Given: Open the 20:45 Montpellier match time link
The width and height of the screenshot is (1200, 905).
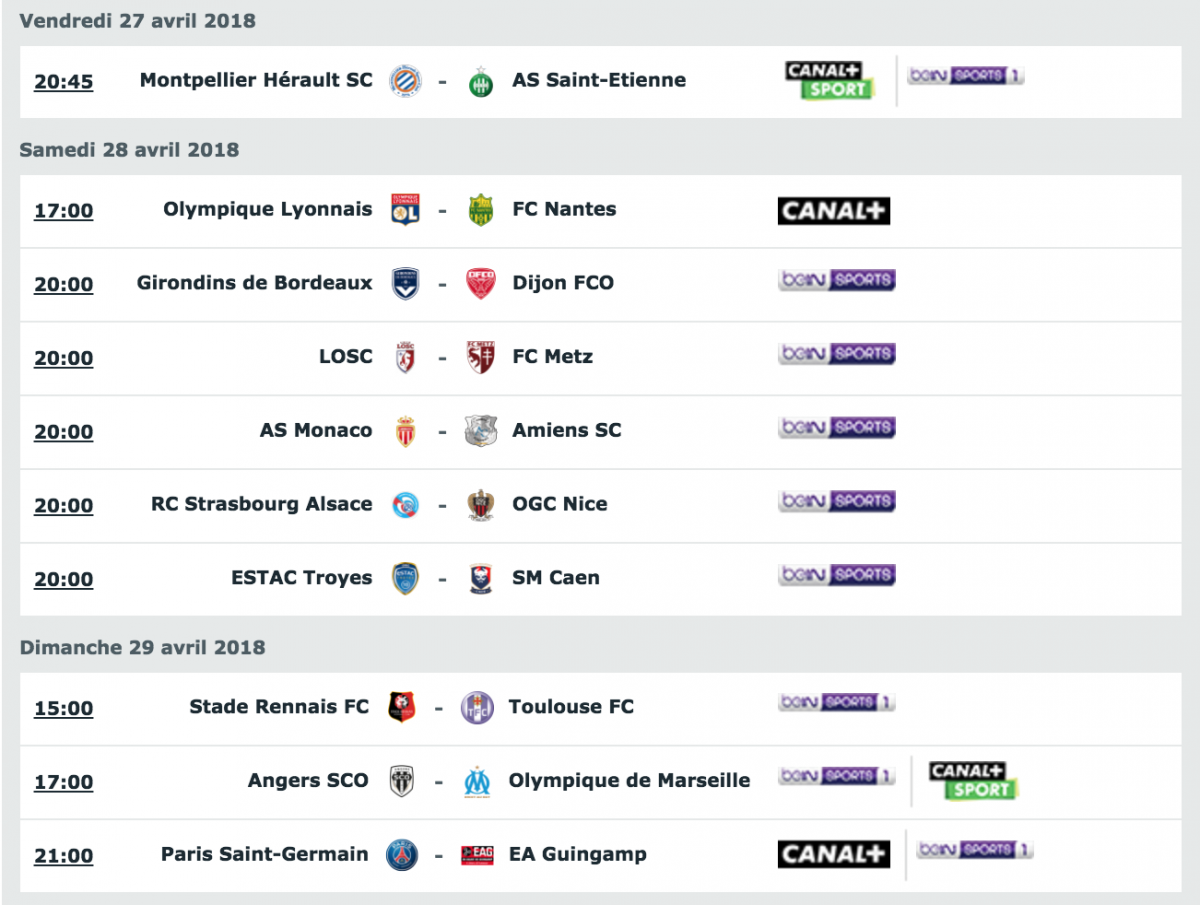Looking at the screenshot, I should (x=64, y=82).
